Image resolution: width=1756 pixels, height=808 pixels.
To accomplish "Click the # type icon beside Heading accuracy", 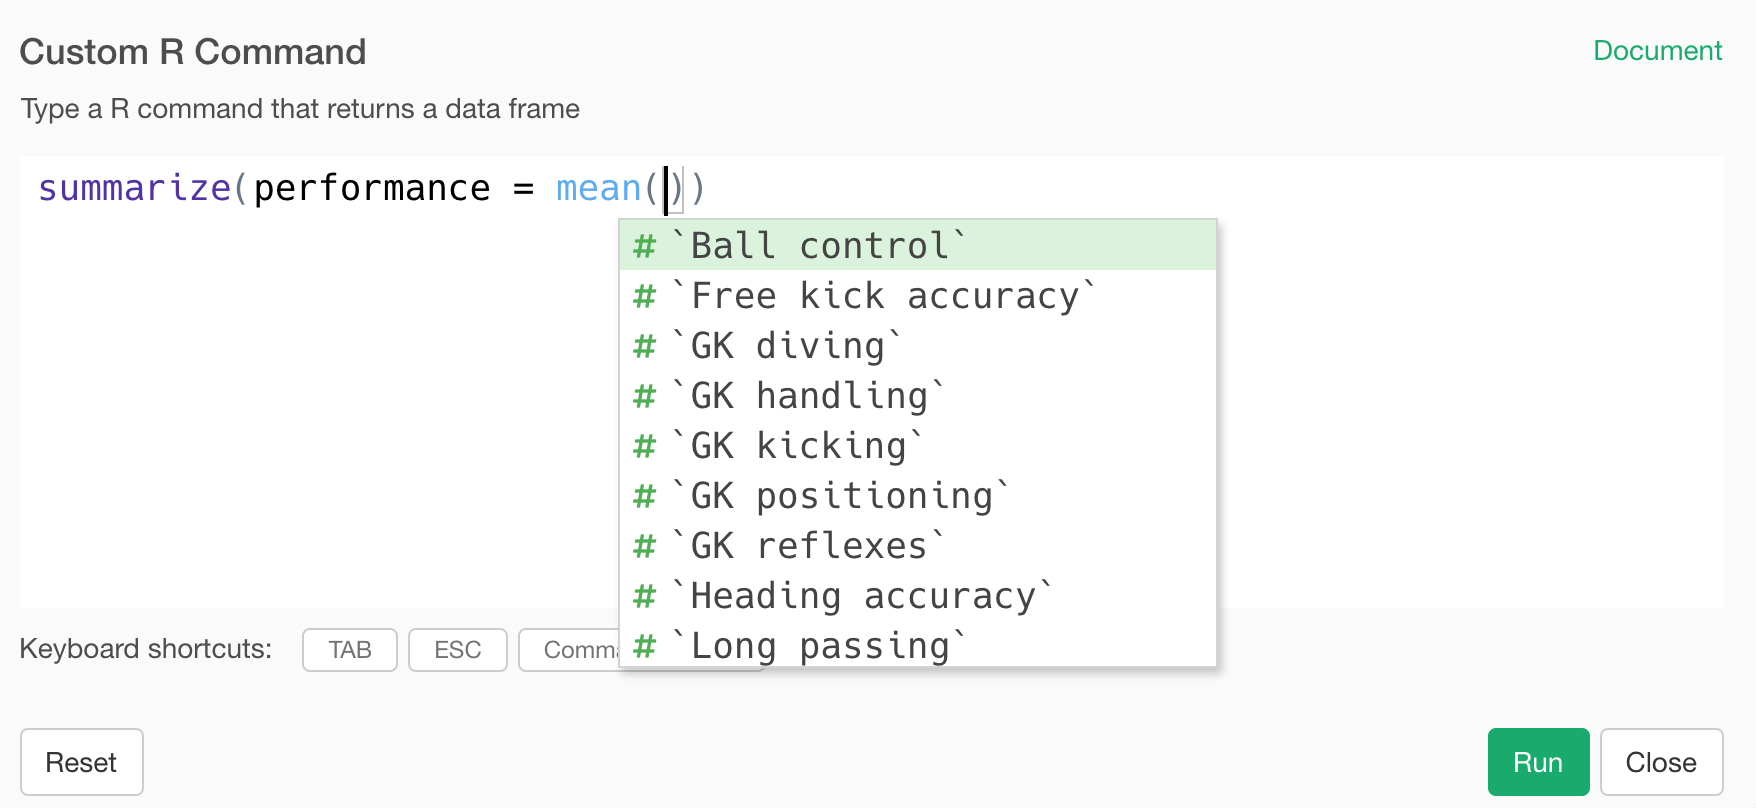I will click(x=645, y=596).
